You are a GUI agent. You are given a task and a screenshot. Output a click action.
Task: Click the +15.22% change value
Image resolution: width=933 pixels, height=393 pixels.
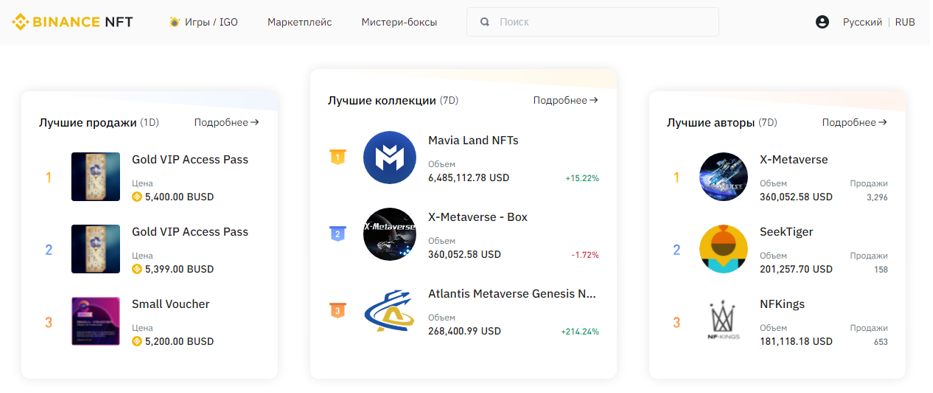(x=582, y=178)
